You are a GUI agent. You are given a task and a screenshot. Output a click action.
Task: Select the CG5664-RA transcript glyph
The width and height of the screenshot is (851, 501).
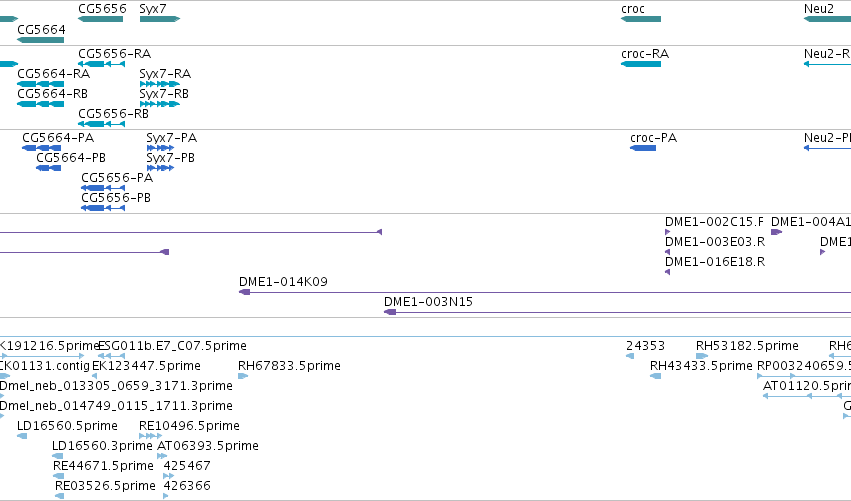(41, 84)
